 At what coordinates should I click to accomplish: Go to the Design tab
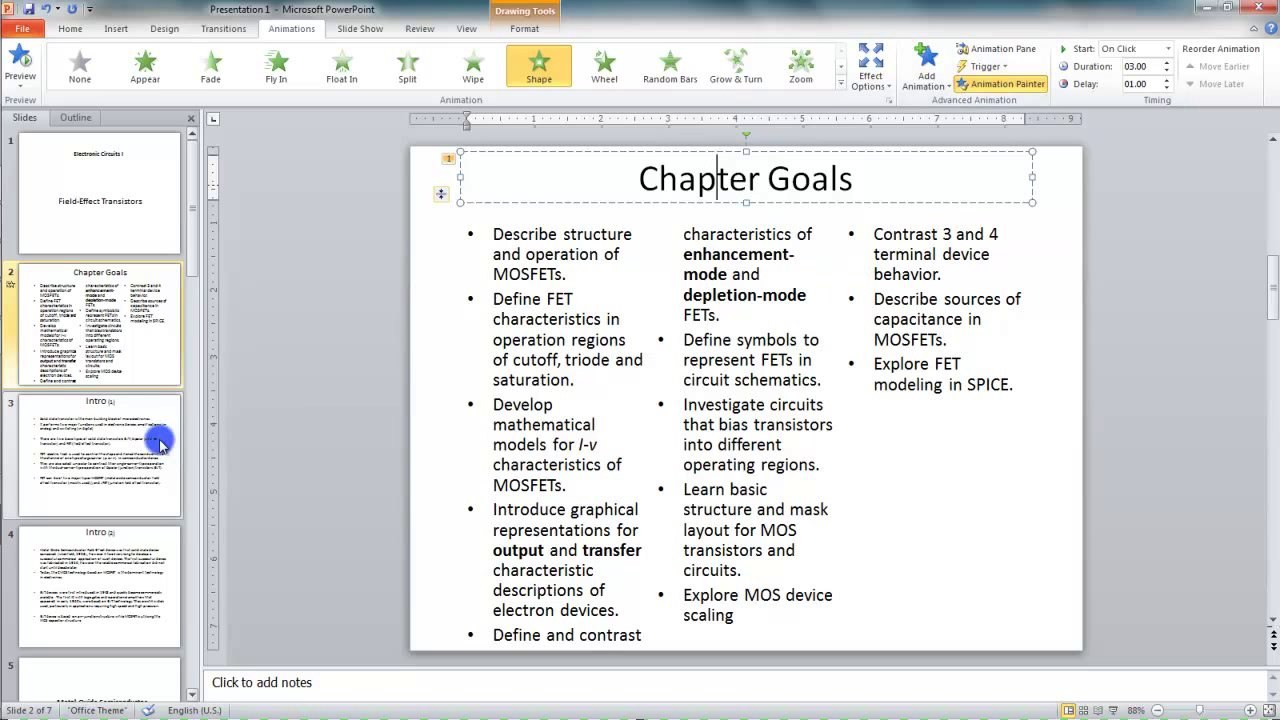[x=165, y=29]
